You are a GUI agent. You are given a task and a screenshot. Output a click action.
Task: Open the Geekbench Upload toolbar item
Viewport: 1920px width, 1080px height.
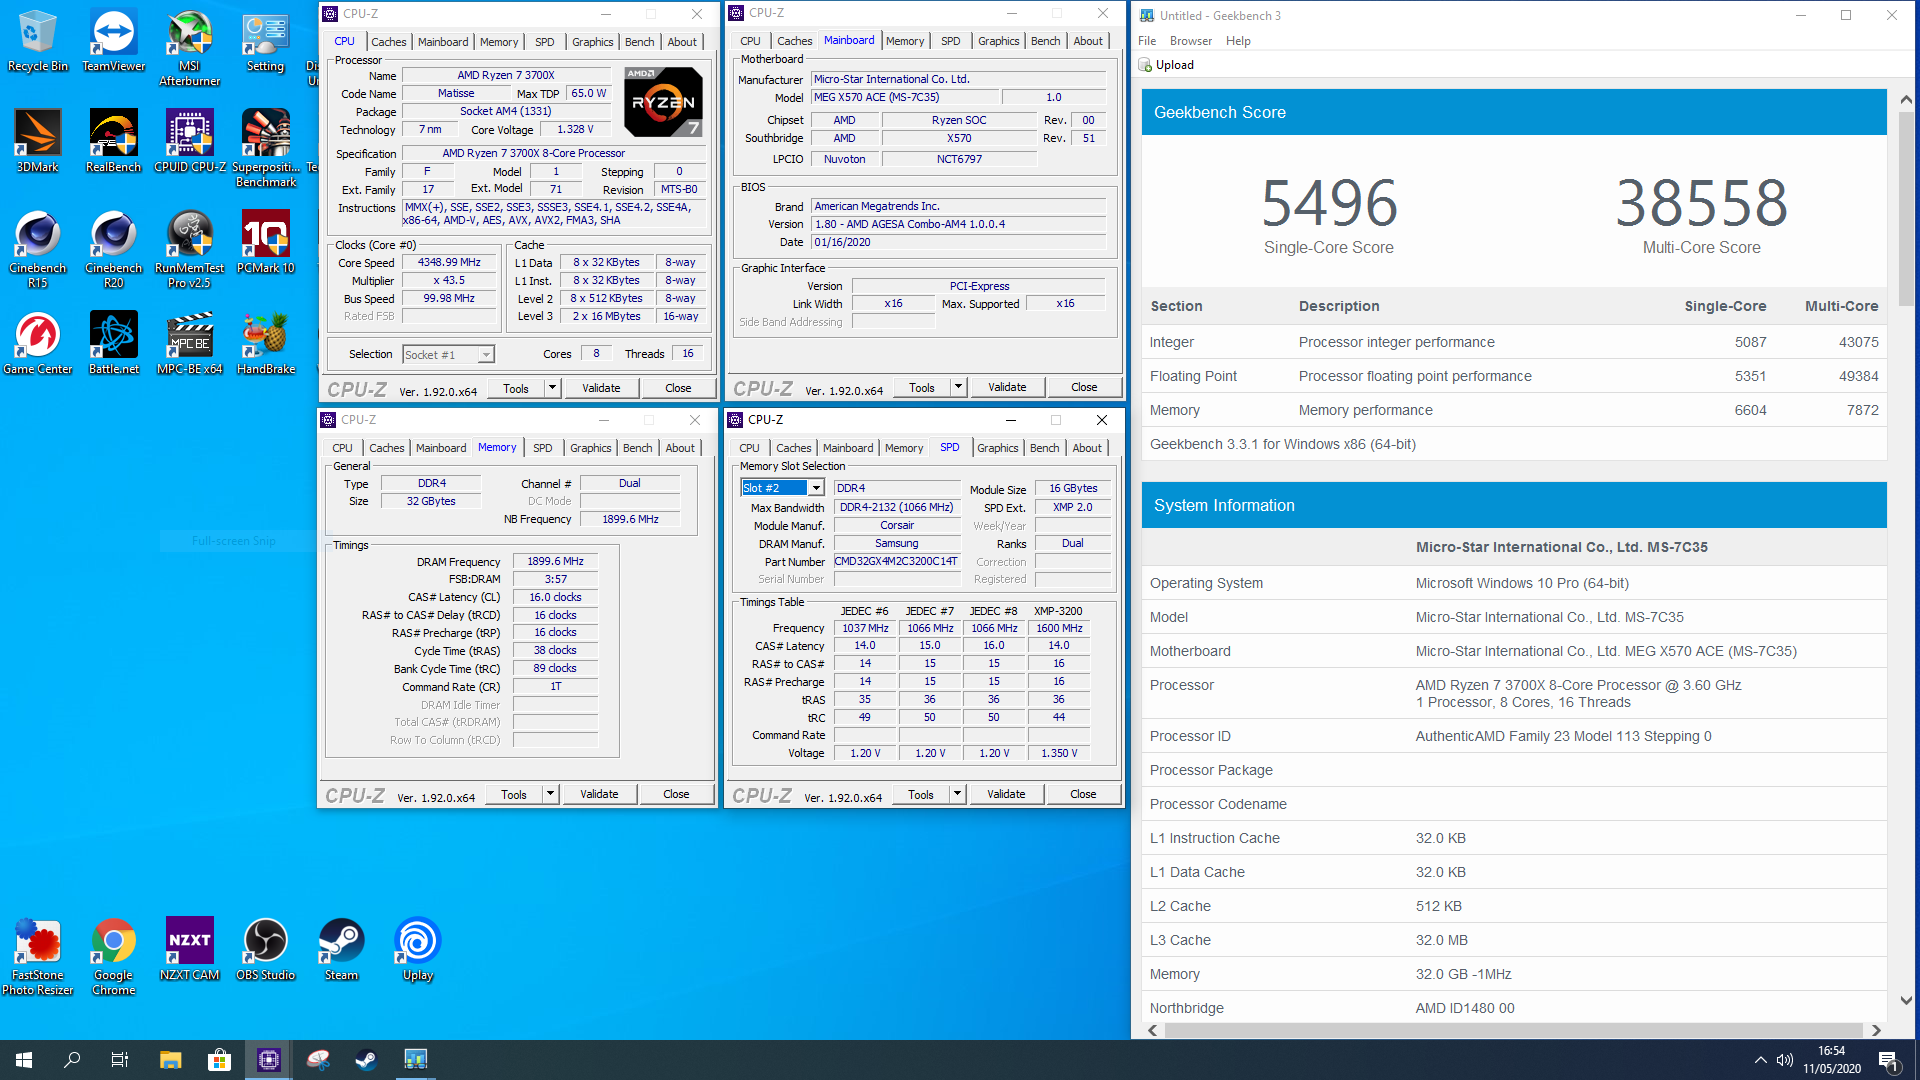[1166, 65]
